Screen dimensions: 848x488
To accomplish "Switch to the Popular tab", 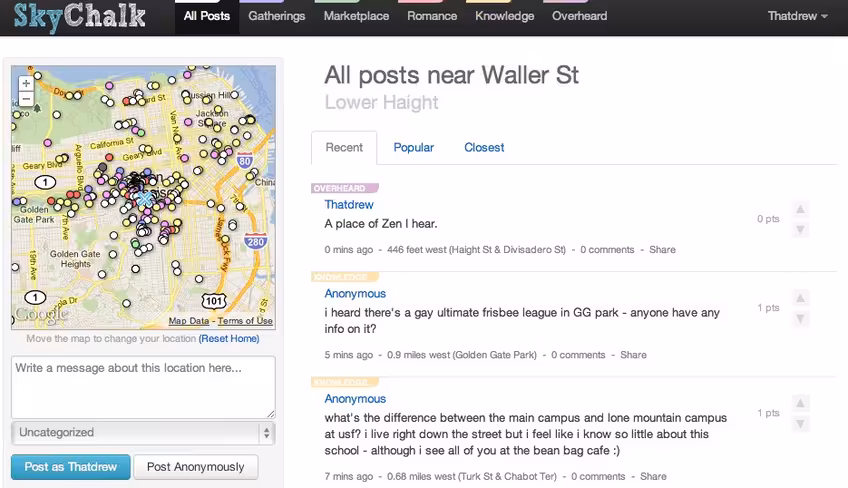I will click(x=413, y=148).
